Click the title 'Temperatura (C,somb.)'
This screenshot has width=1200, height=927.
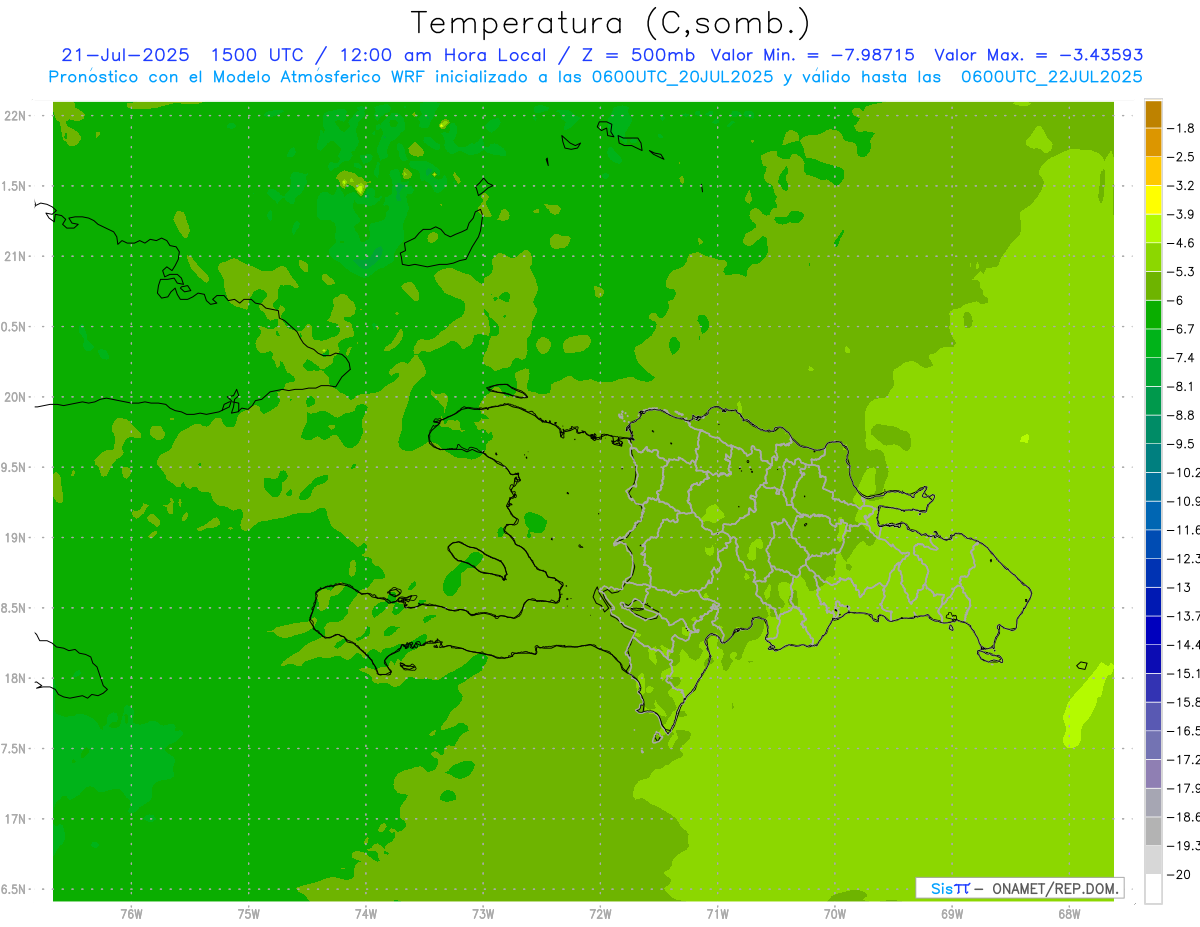point(610,23)
